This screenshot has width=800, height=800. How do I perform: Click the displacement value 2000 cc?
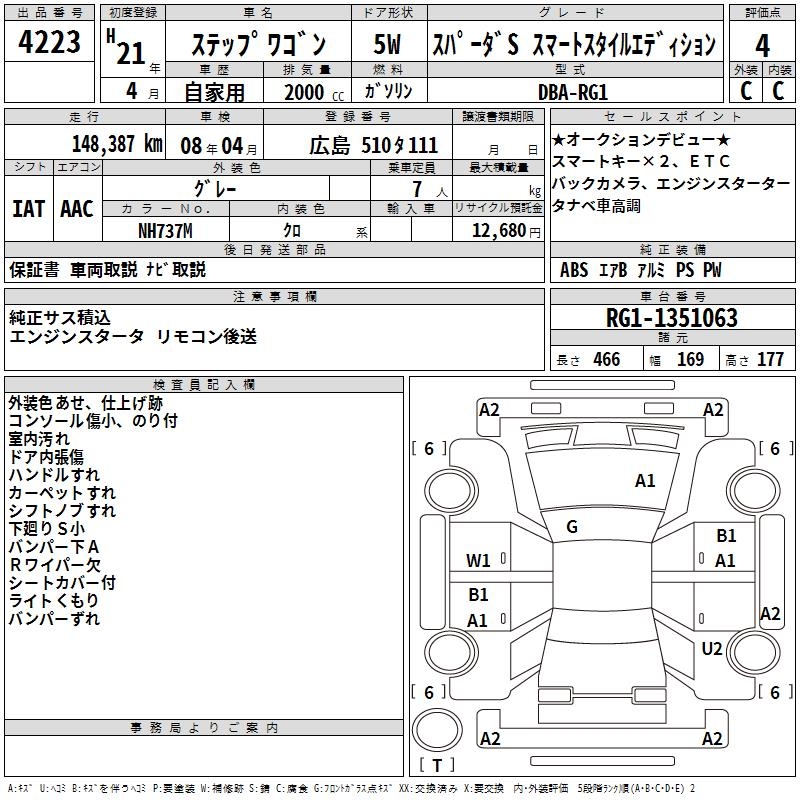[x=314, y=92]
